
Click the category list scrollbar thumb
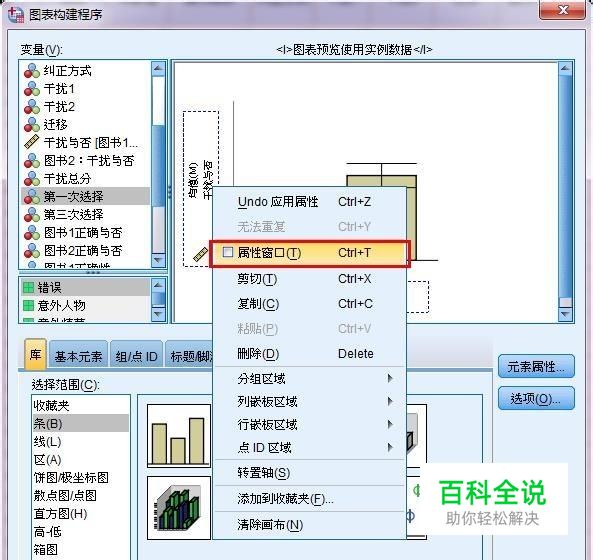pos(158,299)
